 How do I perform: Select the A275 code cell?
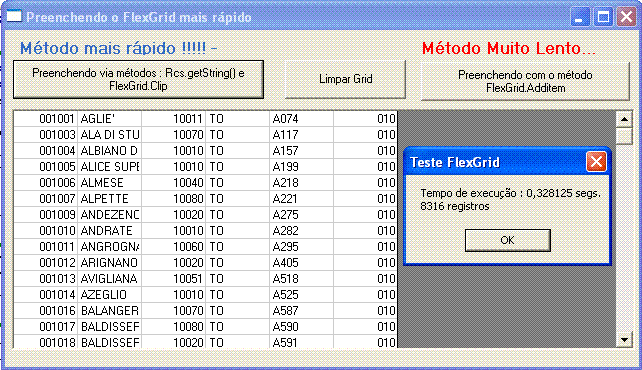pos(301,214)
